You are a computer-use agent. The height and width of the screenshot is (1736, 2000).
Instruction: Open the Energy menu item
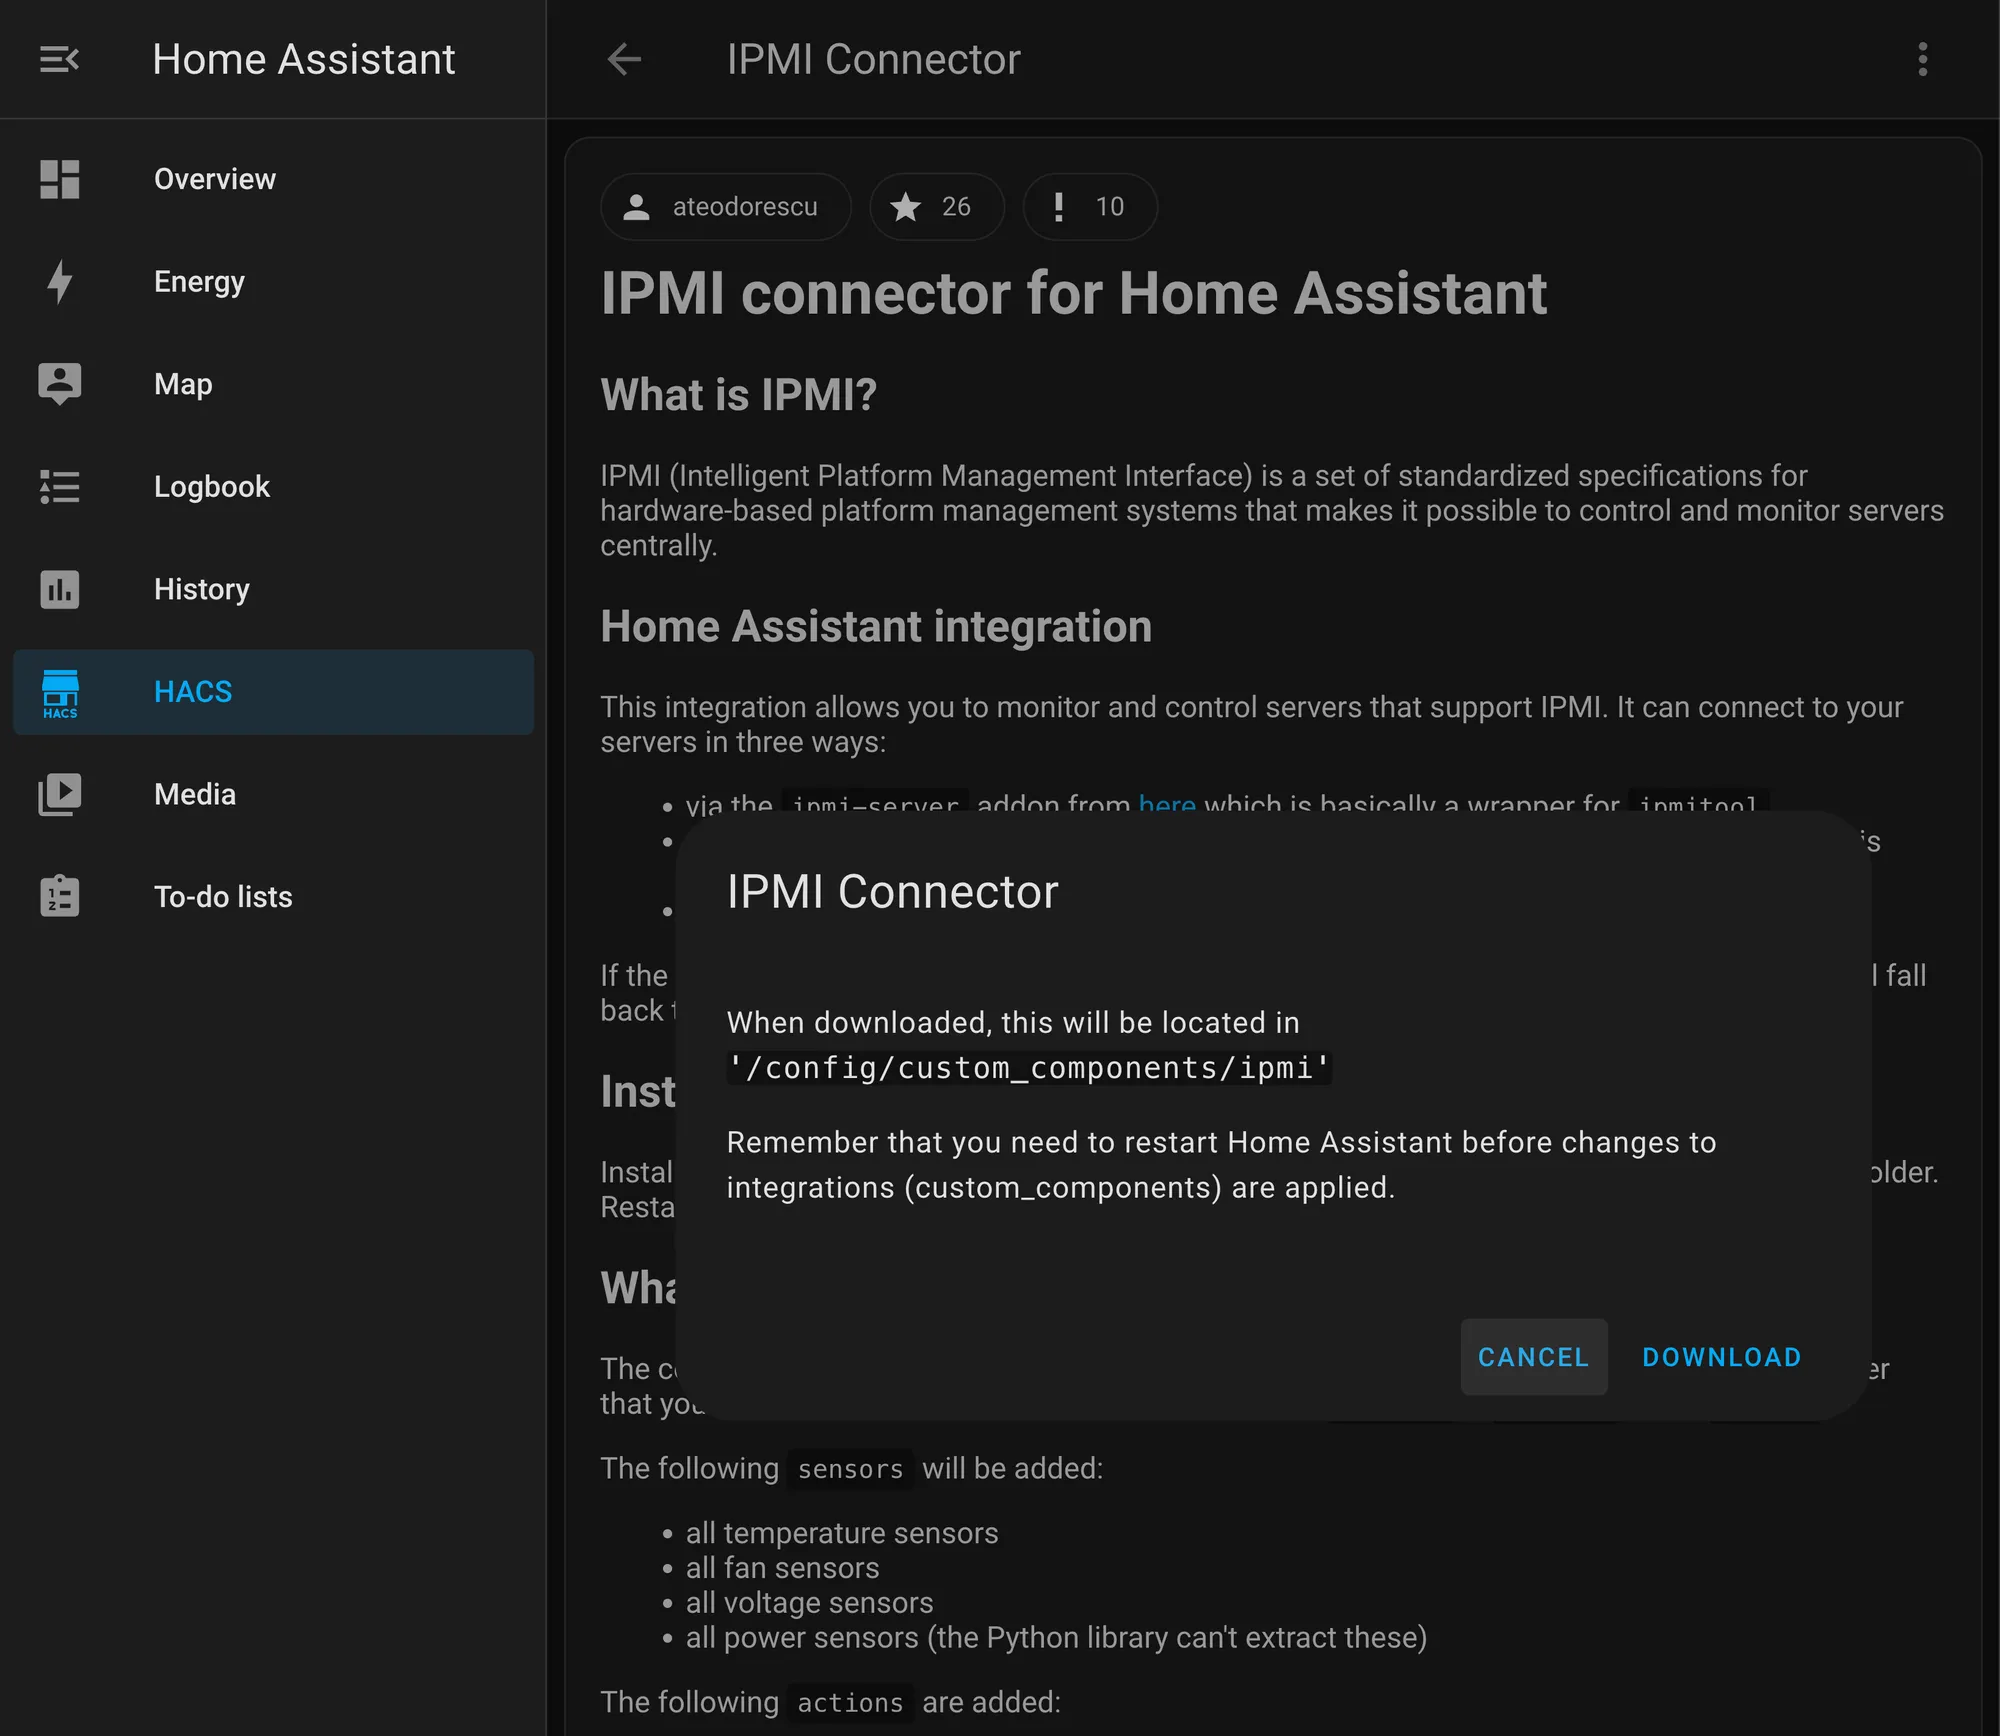(273, 282)
